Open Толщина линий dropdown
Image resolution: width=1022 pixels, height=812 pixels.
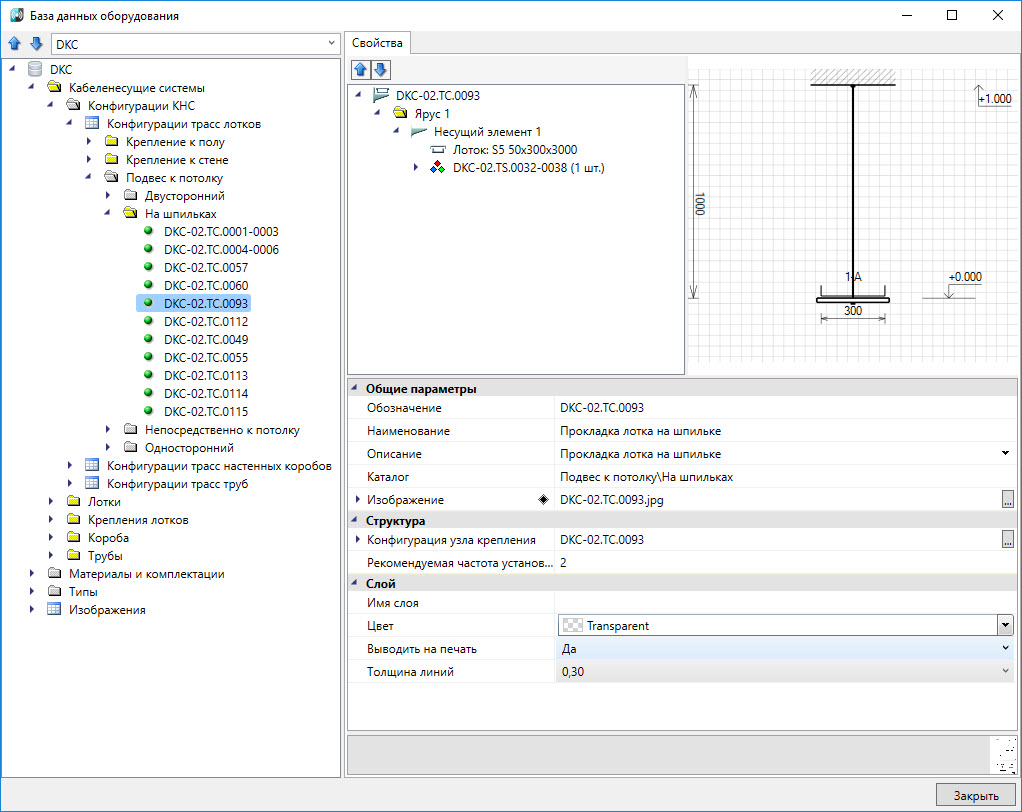tap(1005, 671)
